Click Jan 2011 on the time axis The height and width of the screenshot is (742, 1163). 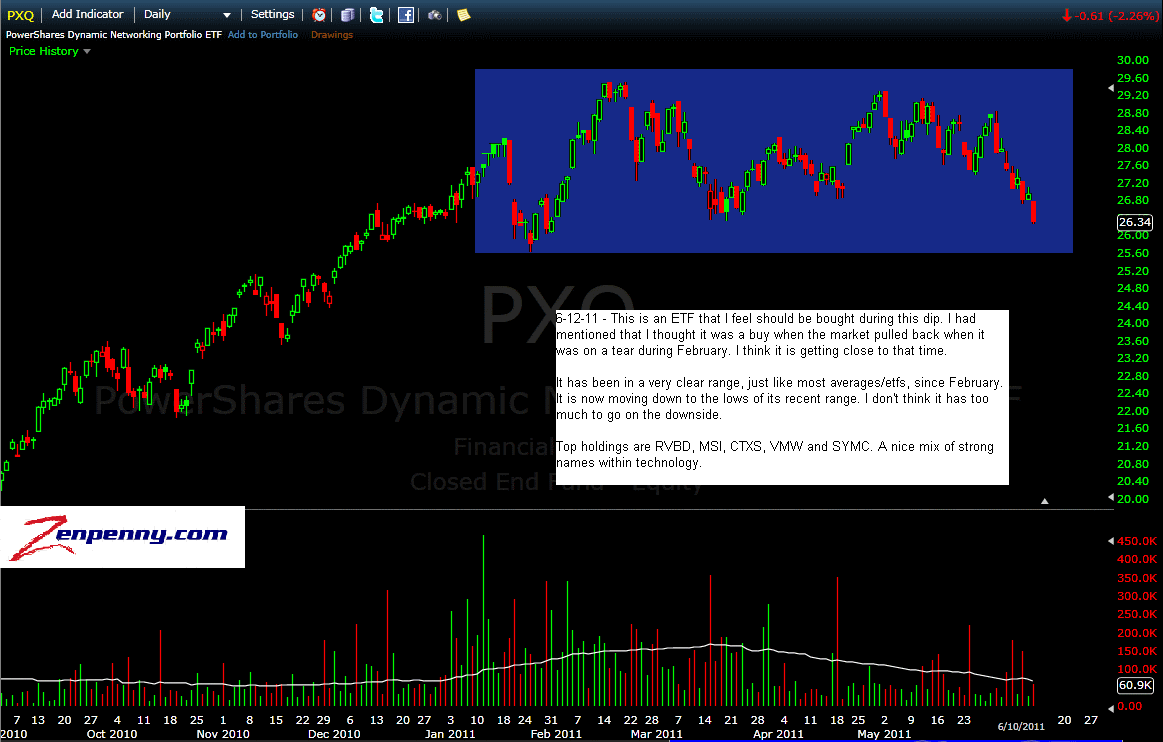tap(449, 734)
